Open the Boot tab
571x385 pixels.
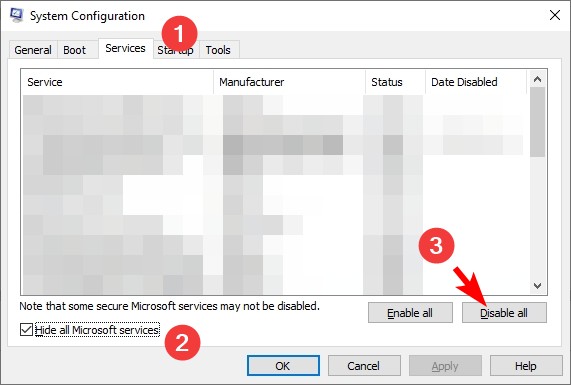(74, 50)
